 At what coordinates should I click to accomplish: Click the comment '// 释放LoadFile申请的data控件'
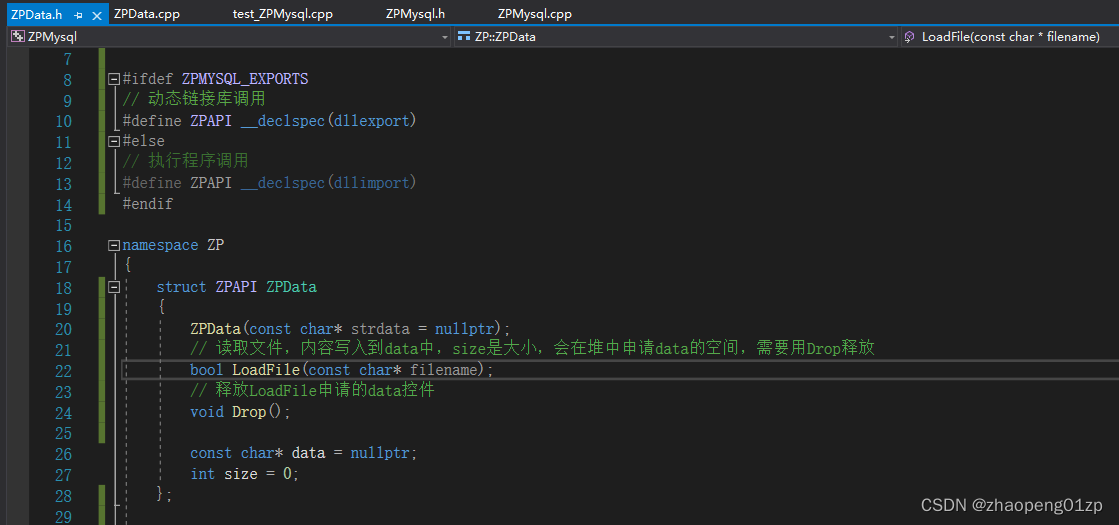(x=313, y=391)
